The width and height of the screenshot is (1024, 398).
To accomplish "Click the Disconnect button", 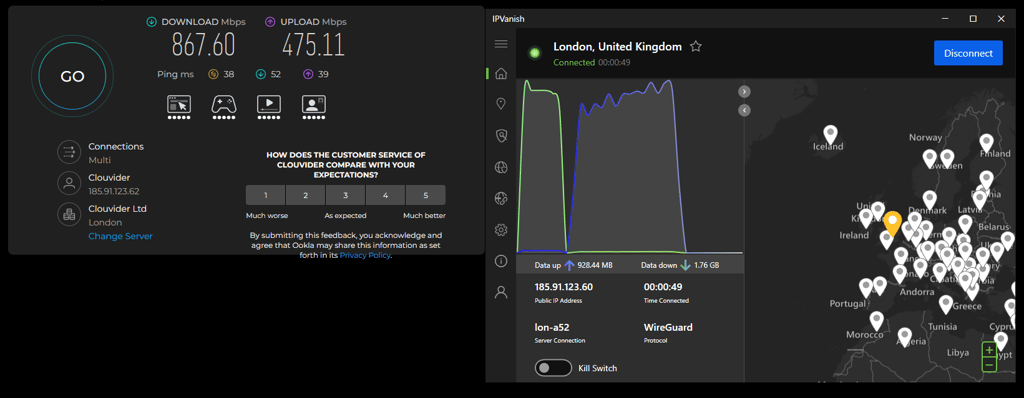I will tap(968, 53).
